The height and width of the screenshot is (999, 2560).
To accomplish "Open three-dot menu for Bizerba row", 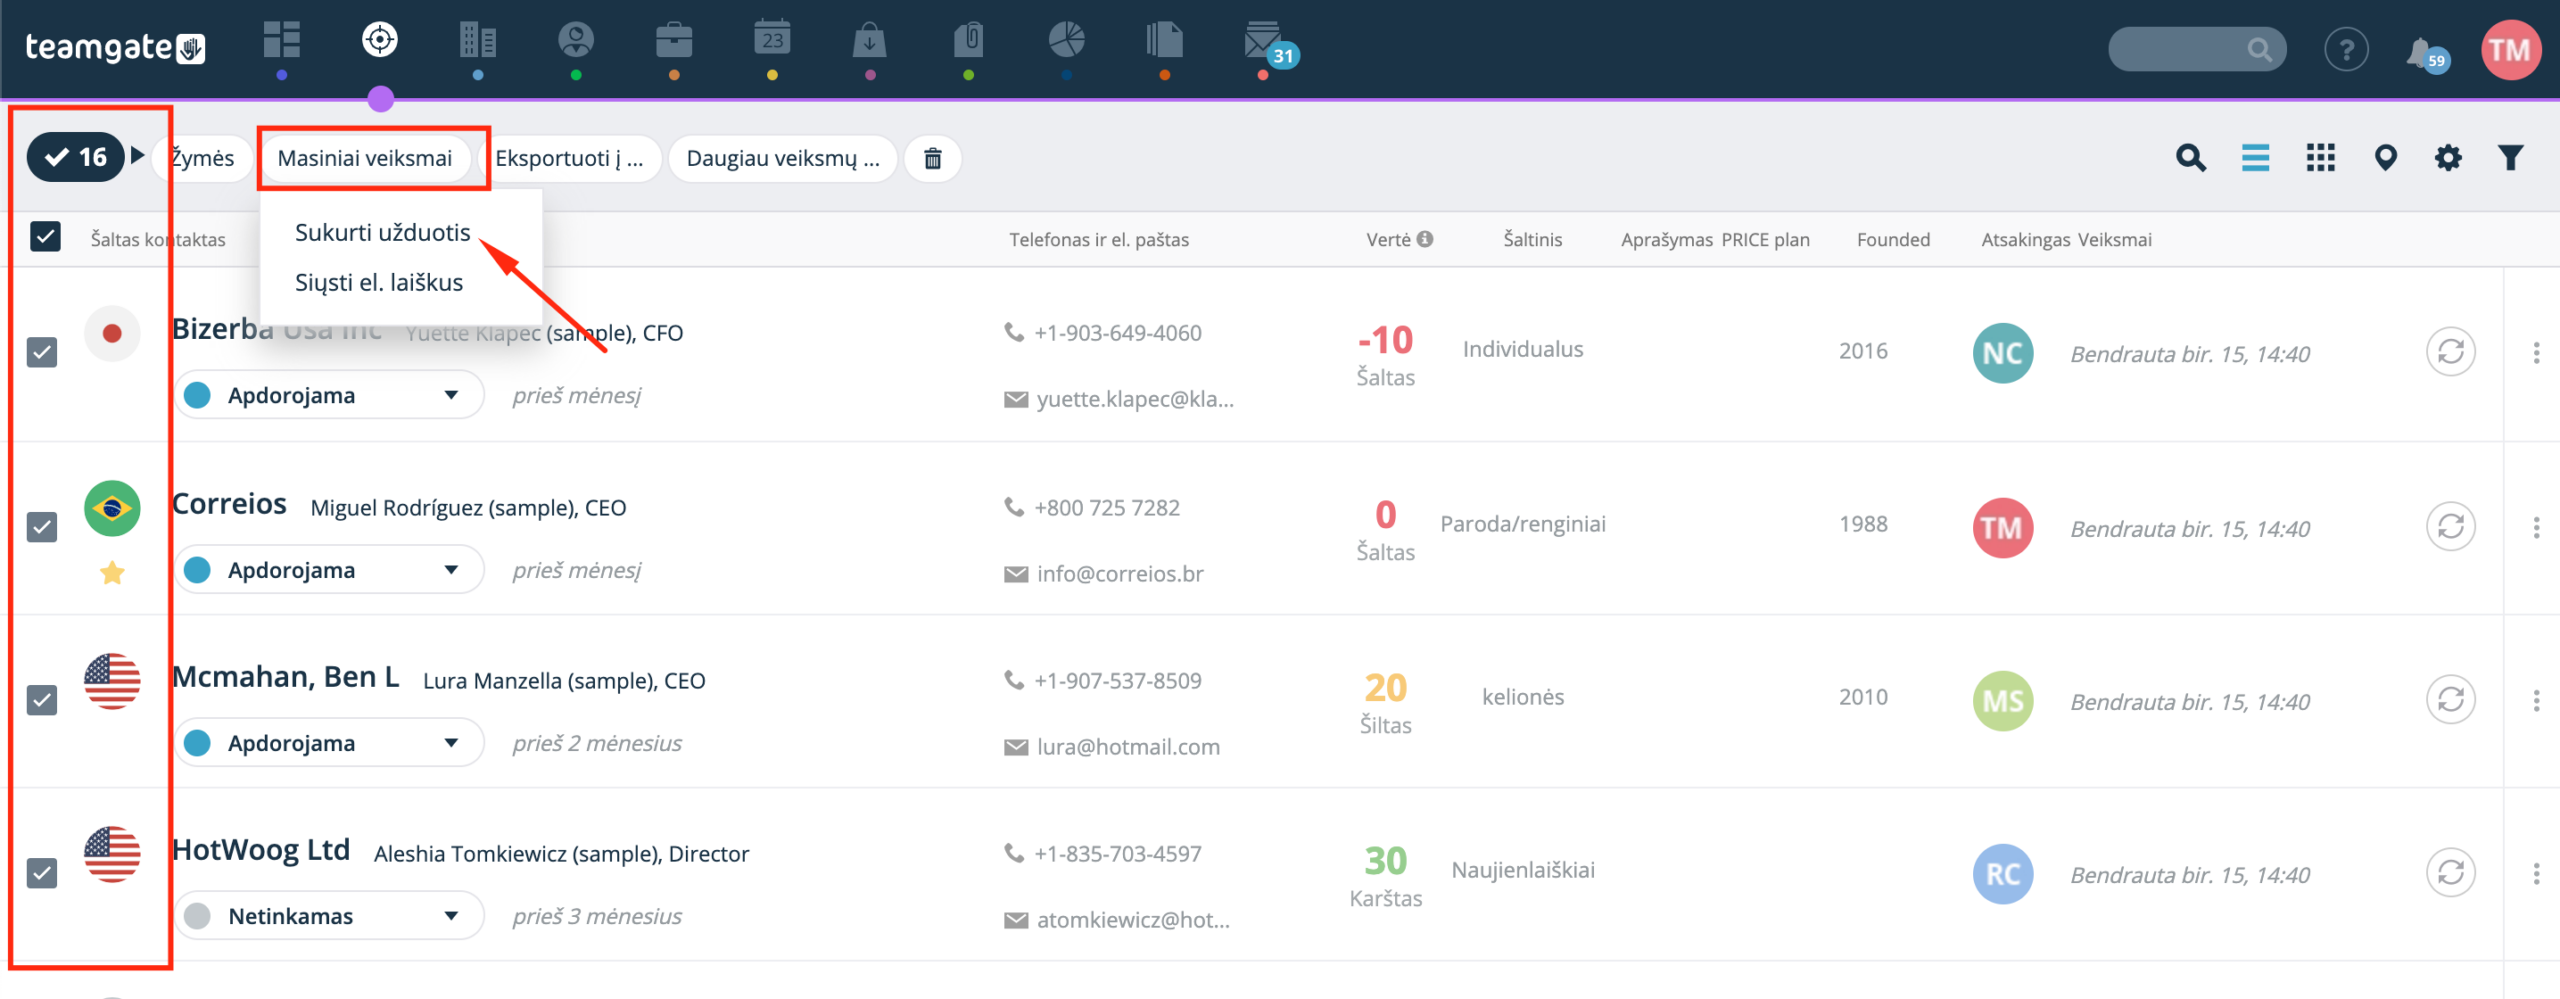I will click(2536, 352).
